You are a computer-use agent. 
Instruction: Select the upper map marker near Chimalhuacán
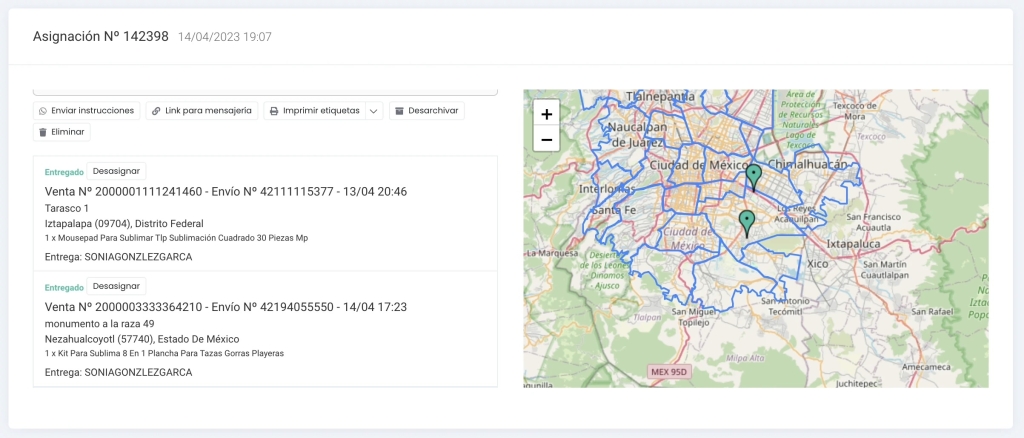[x=754, y=176]
